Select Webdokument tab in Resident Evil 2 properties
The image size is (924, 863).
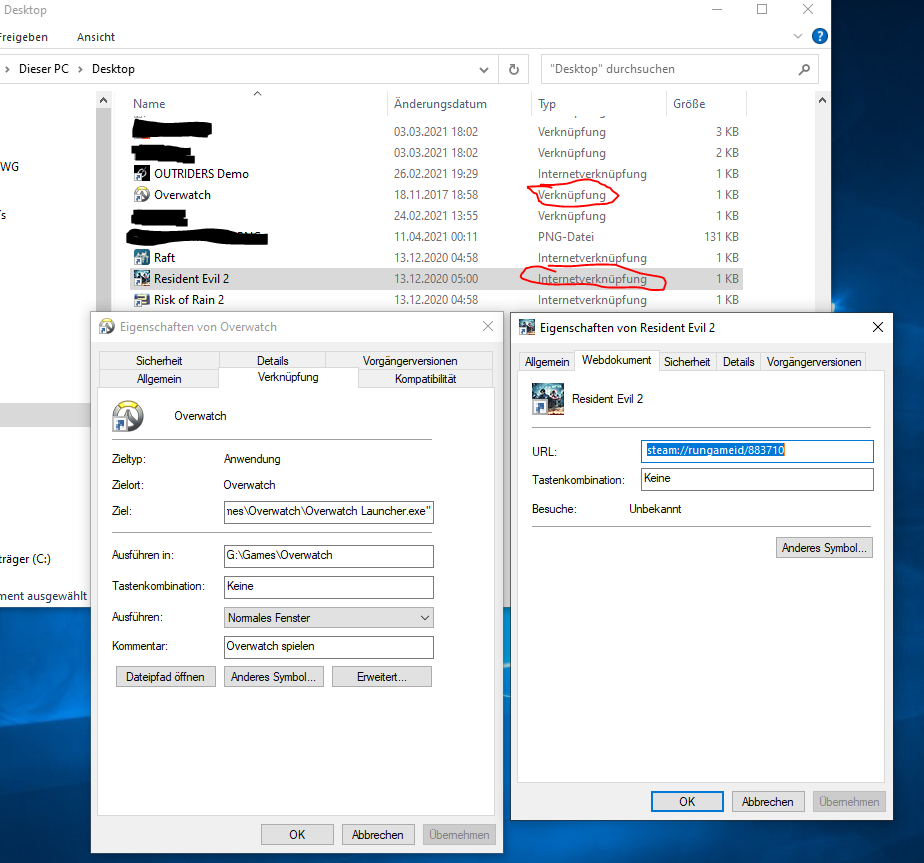pos(616,360)
